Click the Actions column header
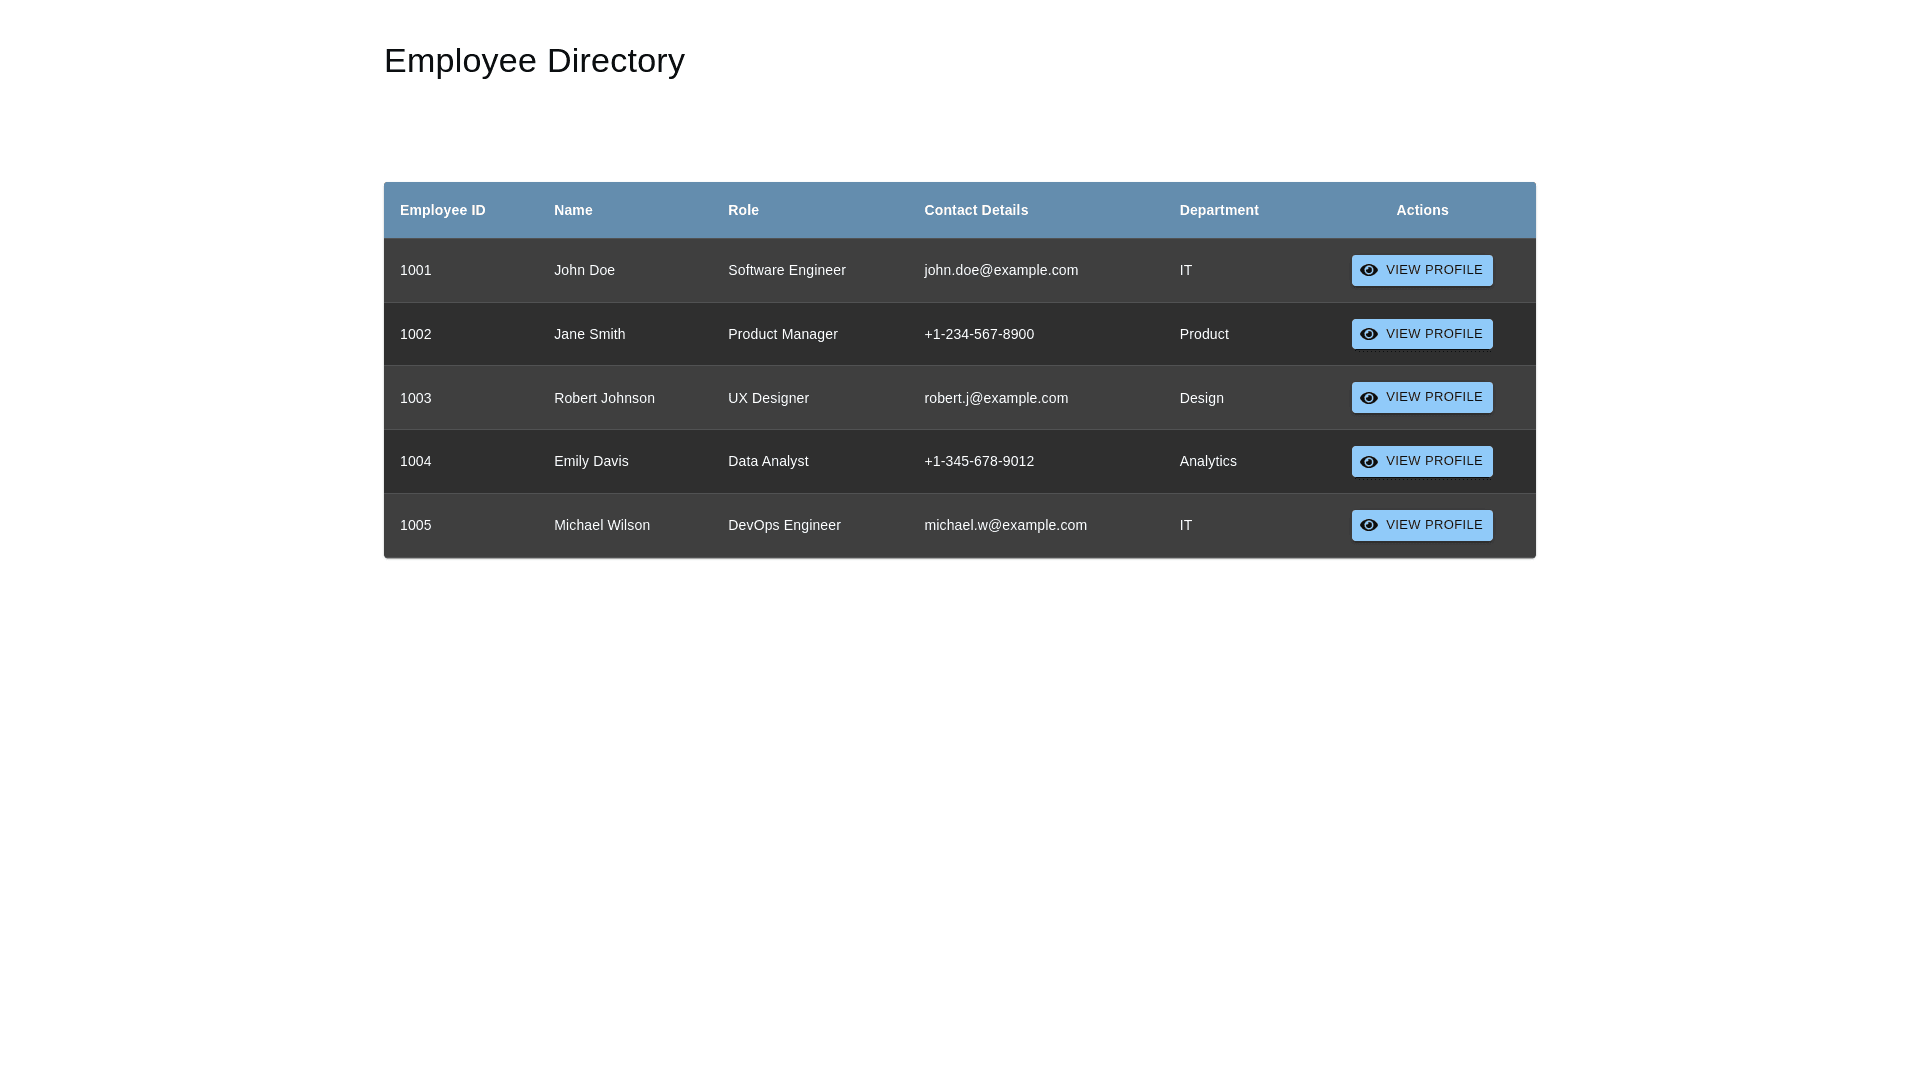1920x1080 pixels. [x=1422, y=210]
